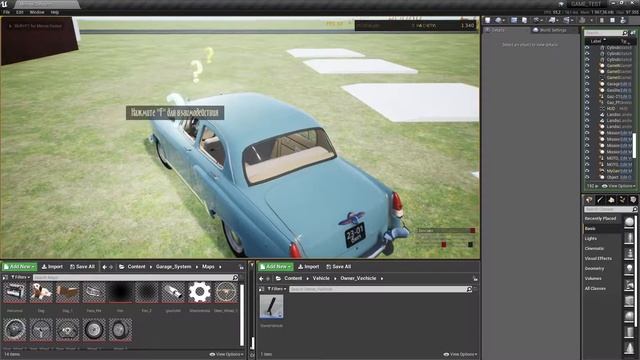Viewport: 640px width, 360px height.
Task: Toggle visibility of the first Cylinder actor
Action: point(587,47)
